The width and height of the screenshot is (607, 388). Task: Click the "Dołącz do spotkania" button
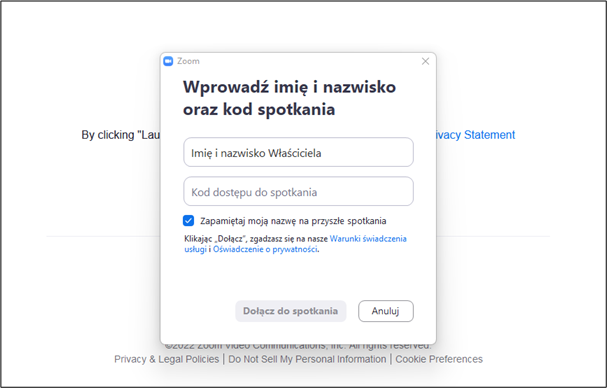(x=291, y=311)
